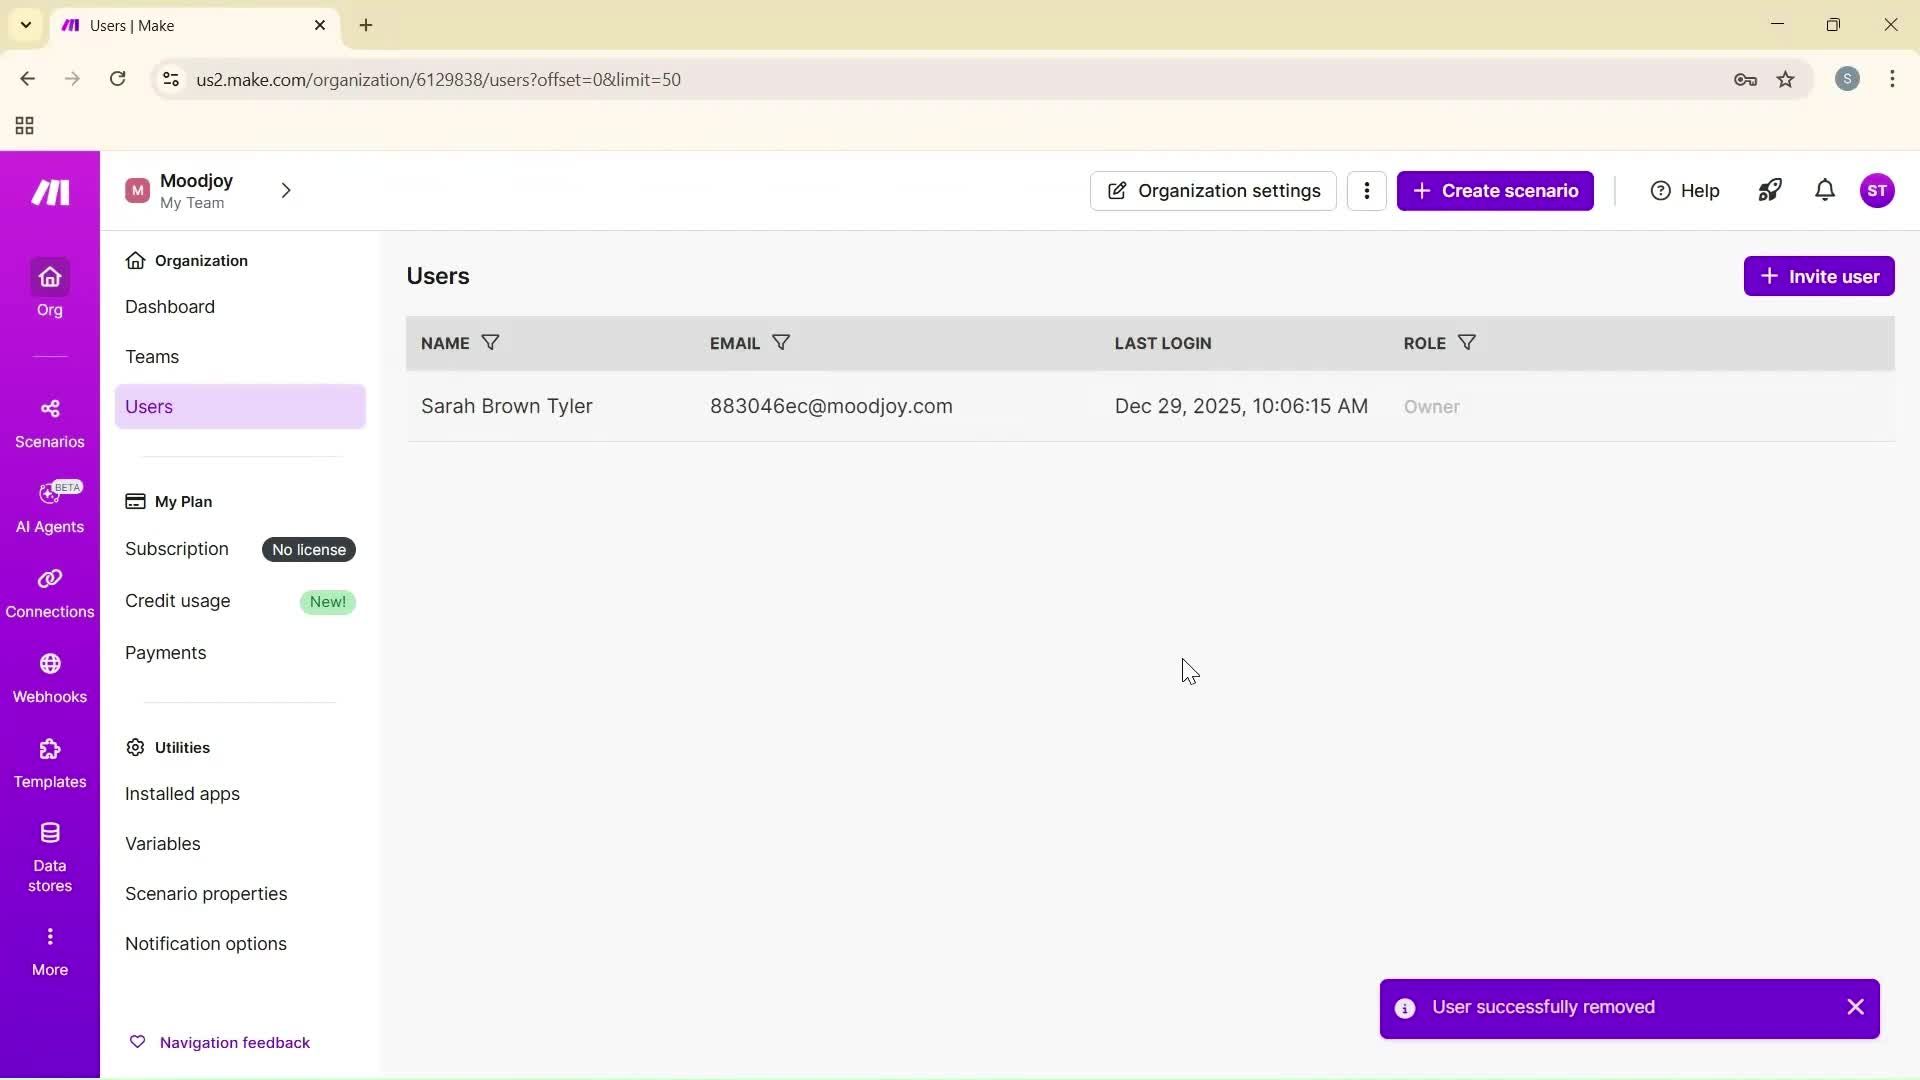Open the Connections section
Screen dimensions: 1920x1080
click(50, 592)
